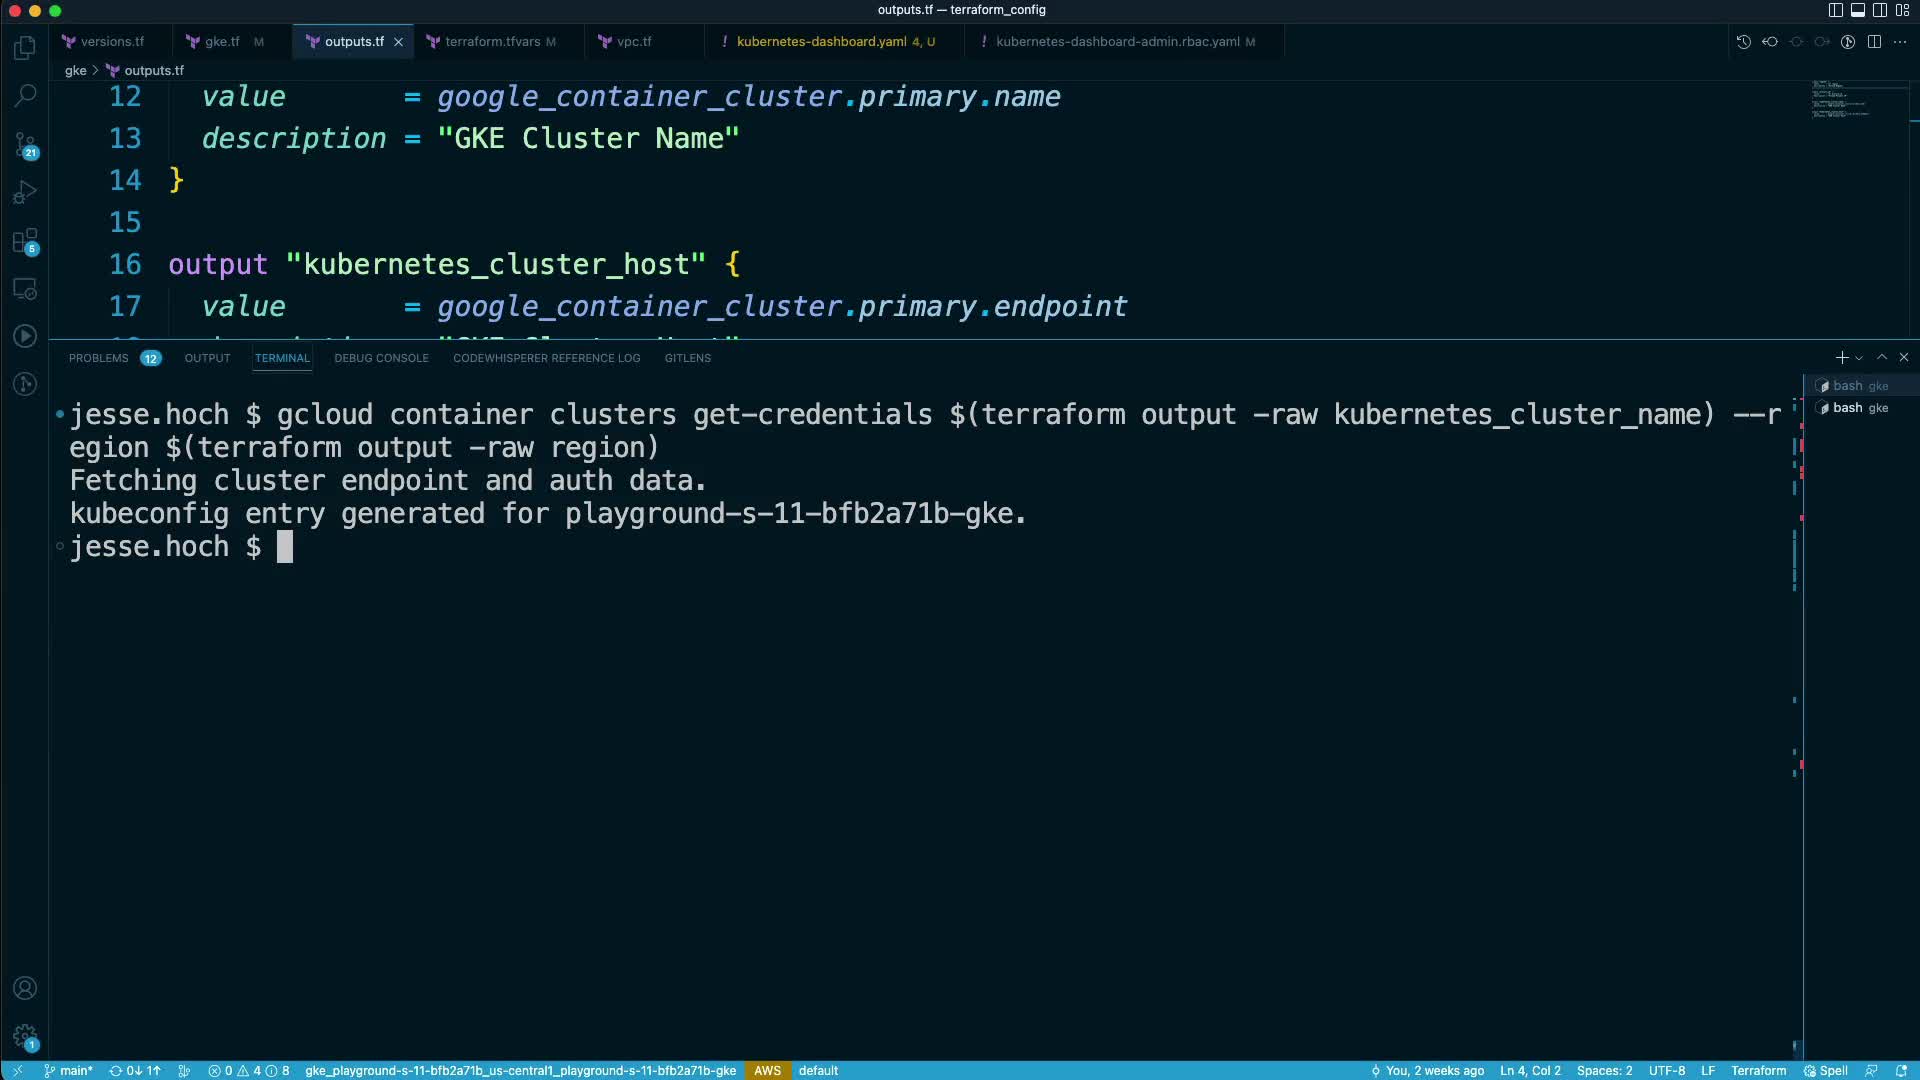Open the Search view in activity bar
Screen dimensions: 1920x1080
25,96
